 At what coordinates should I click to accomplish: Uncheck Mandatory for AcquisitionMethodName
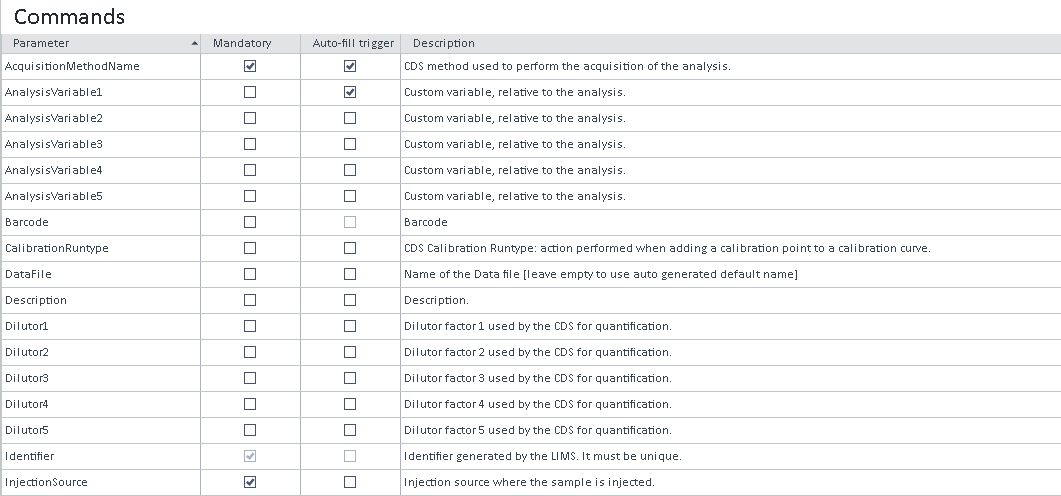coord(250,66)
